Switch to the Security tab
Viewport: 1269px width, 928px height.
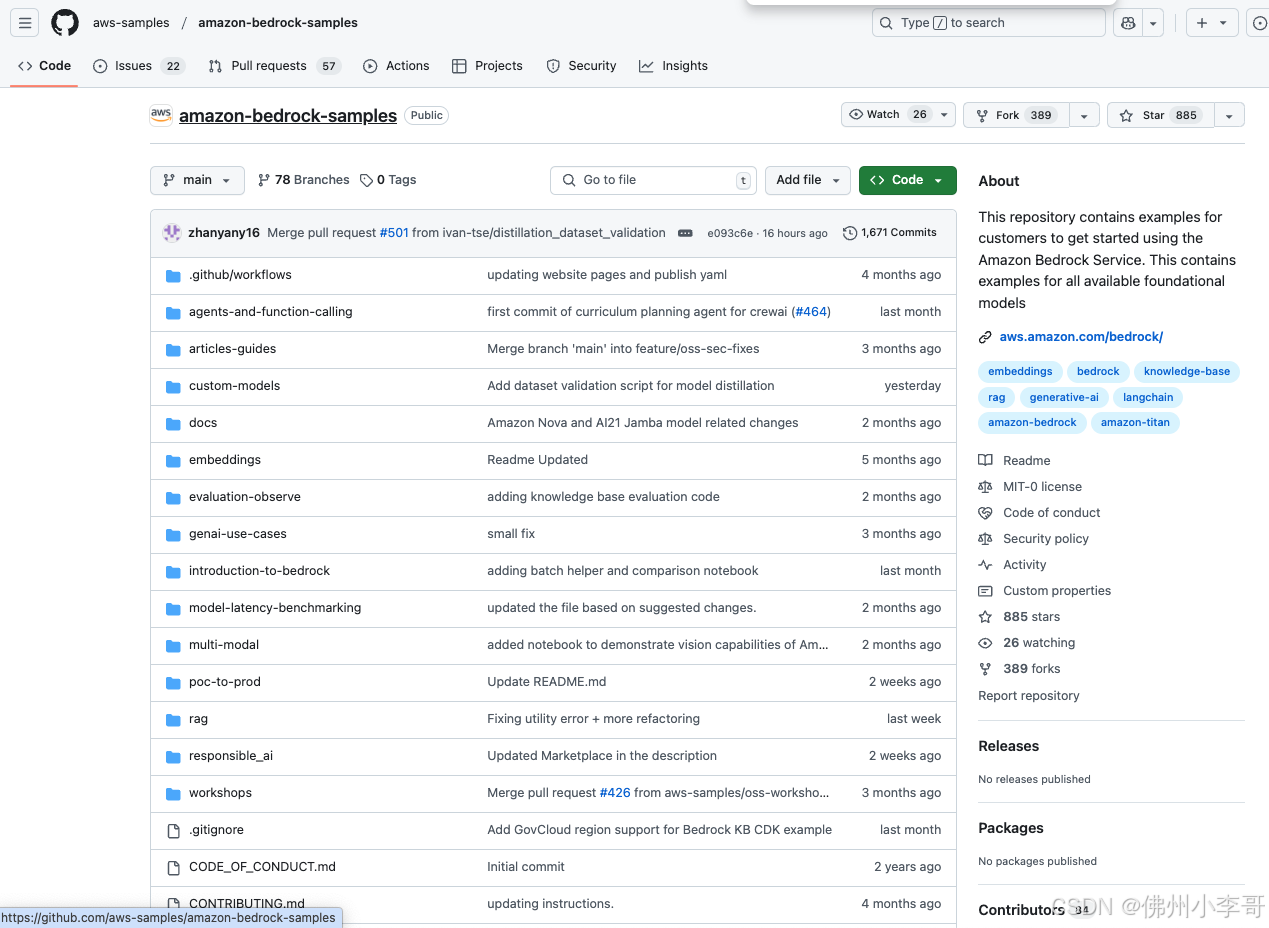pos(581,66)
